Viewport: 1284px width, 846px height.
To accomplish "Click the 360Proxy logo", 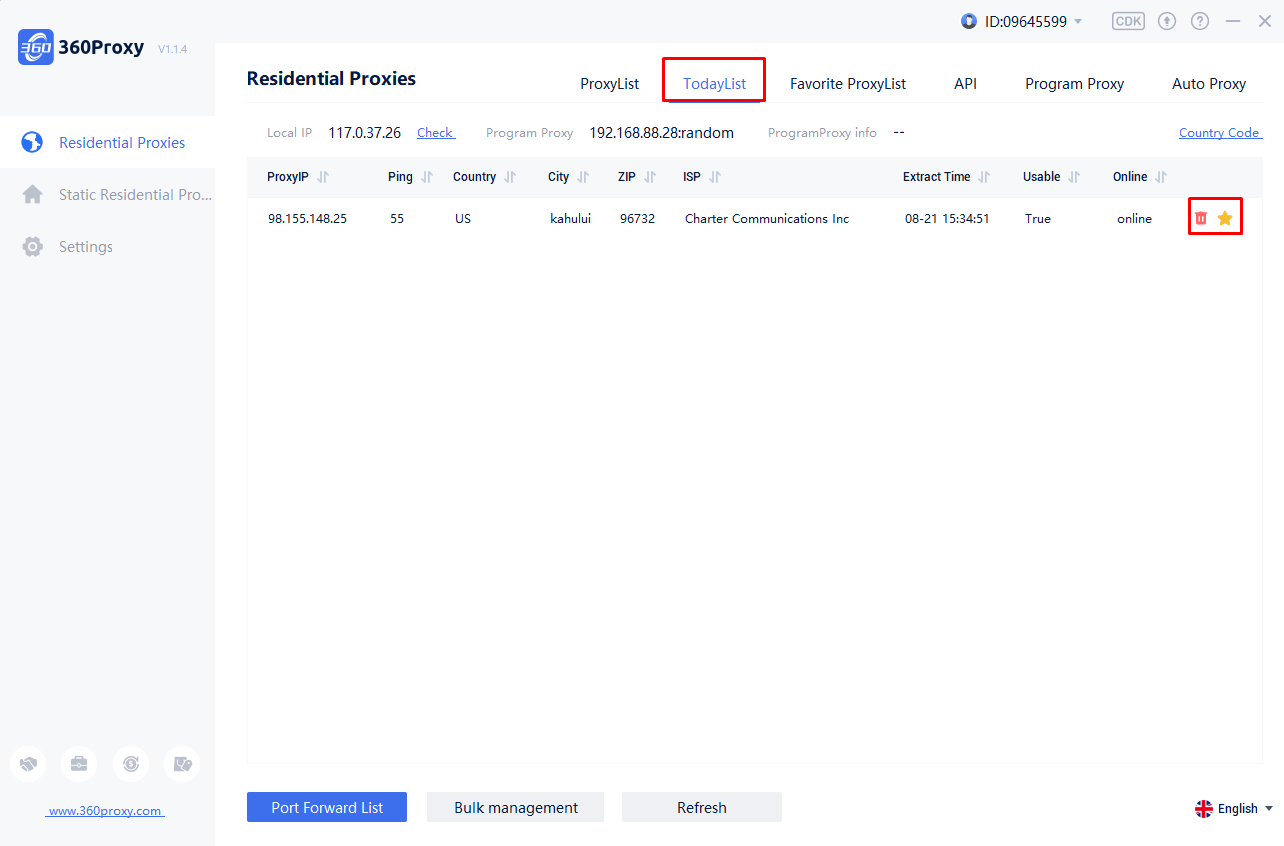I will (36, 47).
